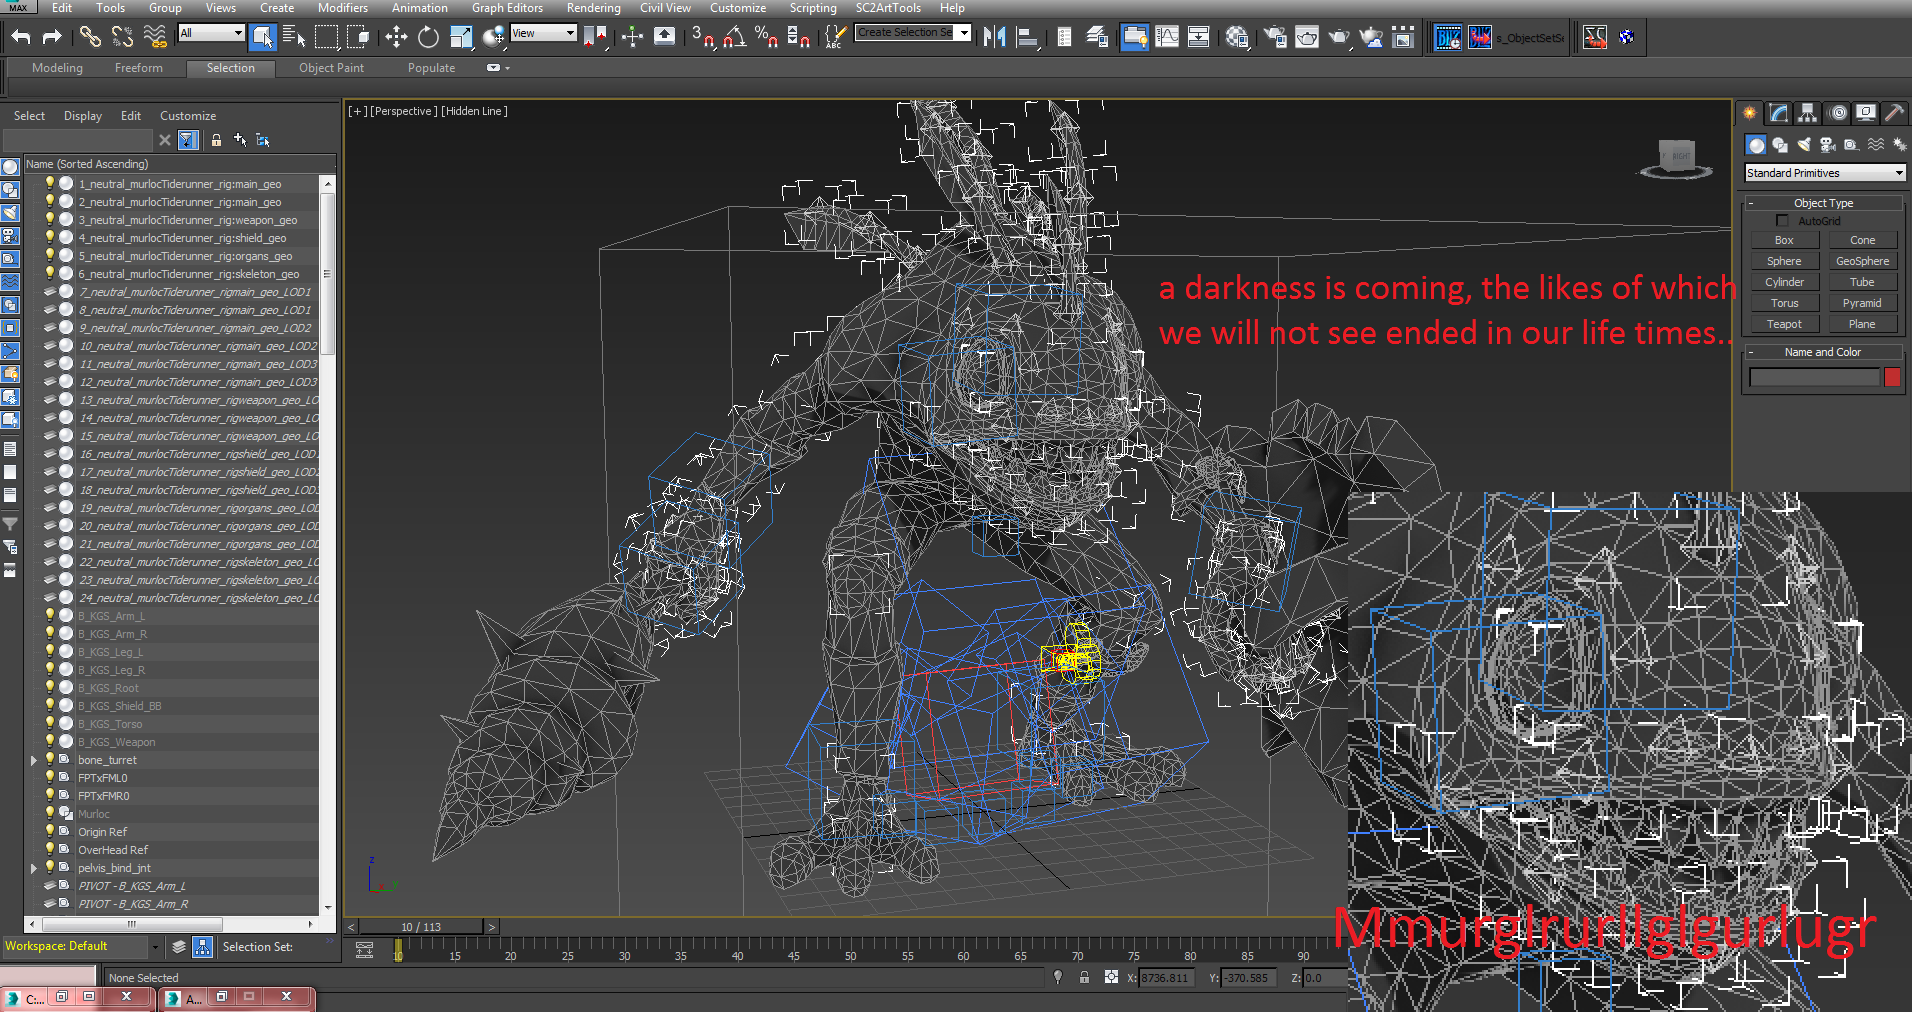Image resolution: width=1912 pixels, height=1012 pixels.
Task: Click the time slider showing 10 / 113
Action: pos(420,927)
